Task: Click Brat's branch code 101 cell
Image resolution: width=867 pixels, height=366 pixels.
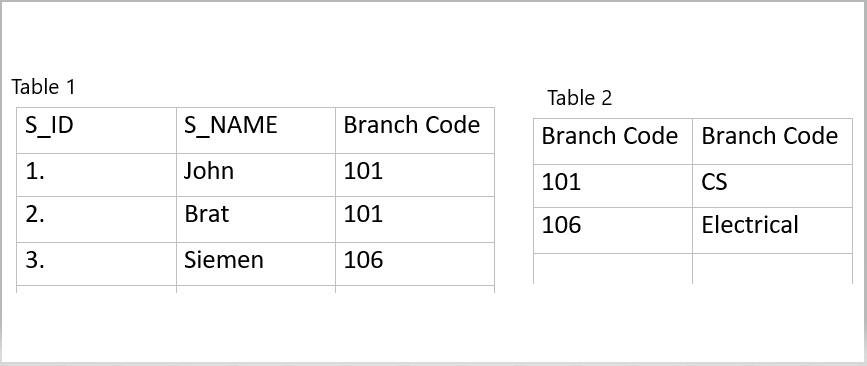Action: click(415, 219)
